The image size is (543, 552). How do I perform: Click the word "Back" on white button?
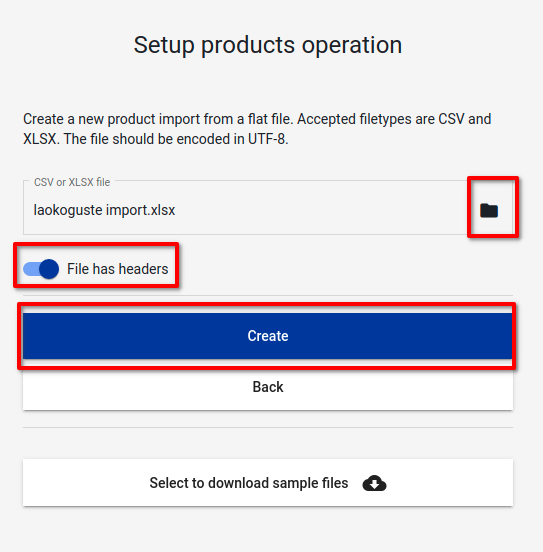pos(268,387)
